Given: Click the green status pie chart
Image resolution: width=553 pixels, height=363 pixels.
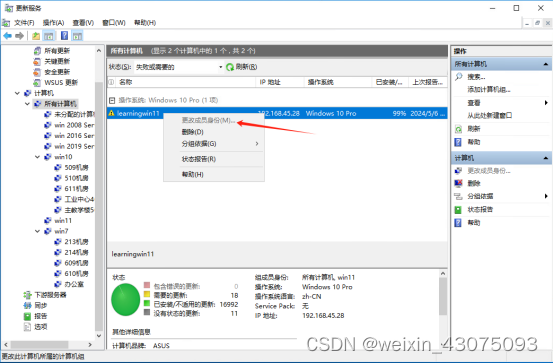Looking at the screenshot, I should (126, 300).
